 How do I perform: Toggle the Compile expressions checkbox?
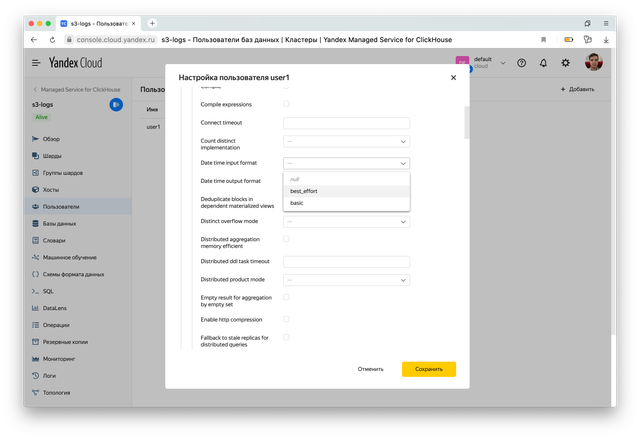coord(287,104)
